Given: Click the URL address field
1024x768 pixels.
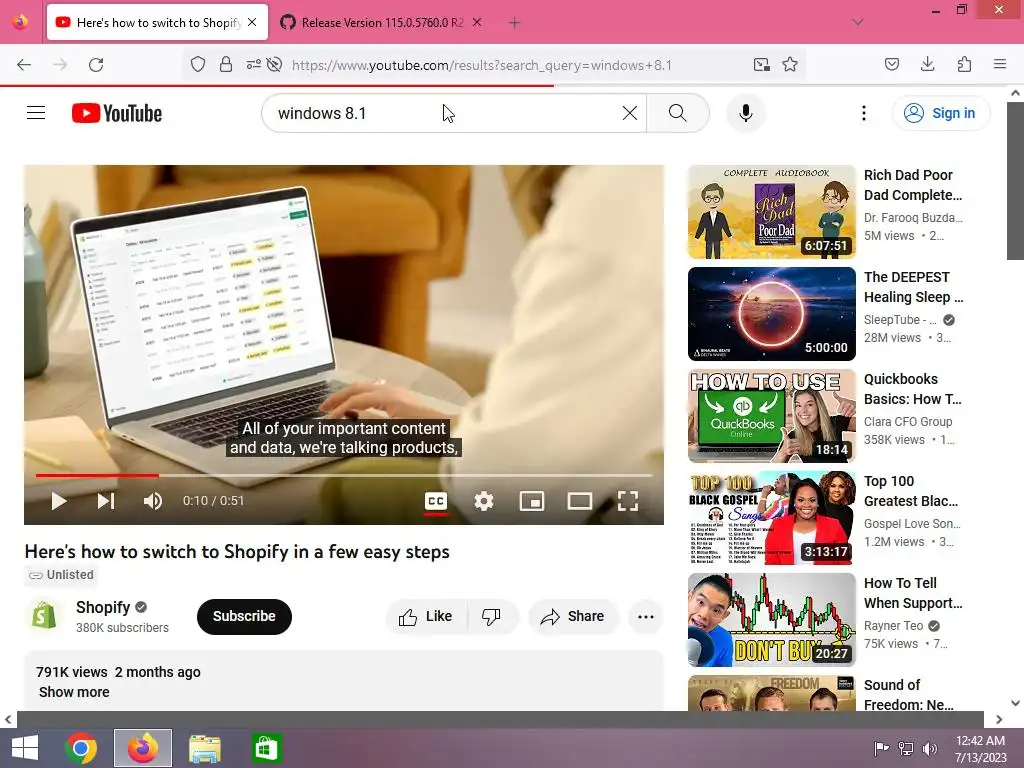Looking at the screenshot, I should [481, 65].
